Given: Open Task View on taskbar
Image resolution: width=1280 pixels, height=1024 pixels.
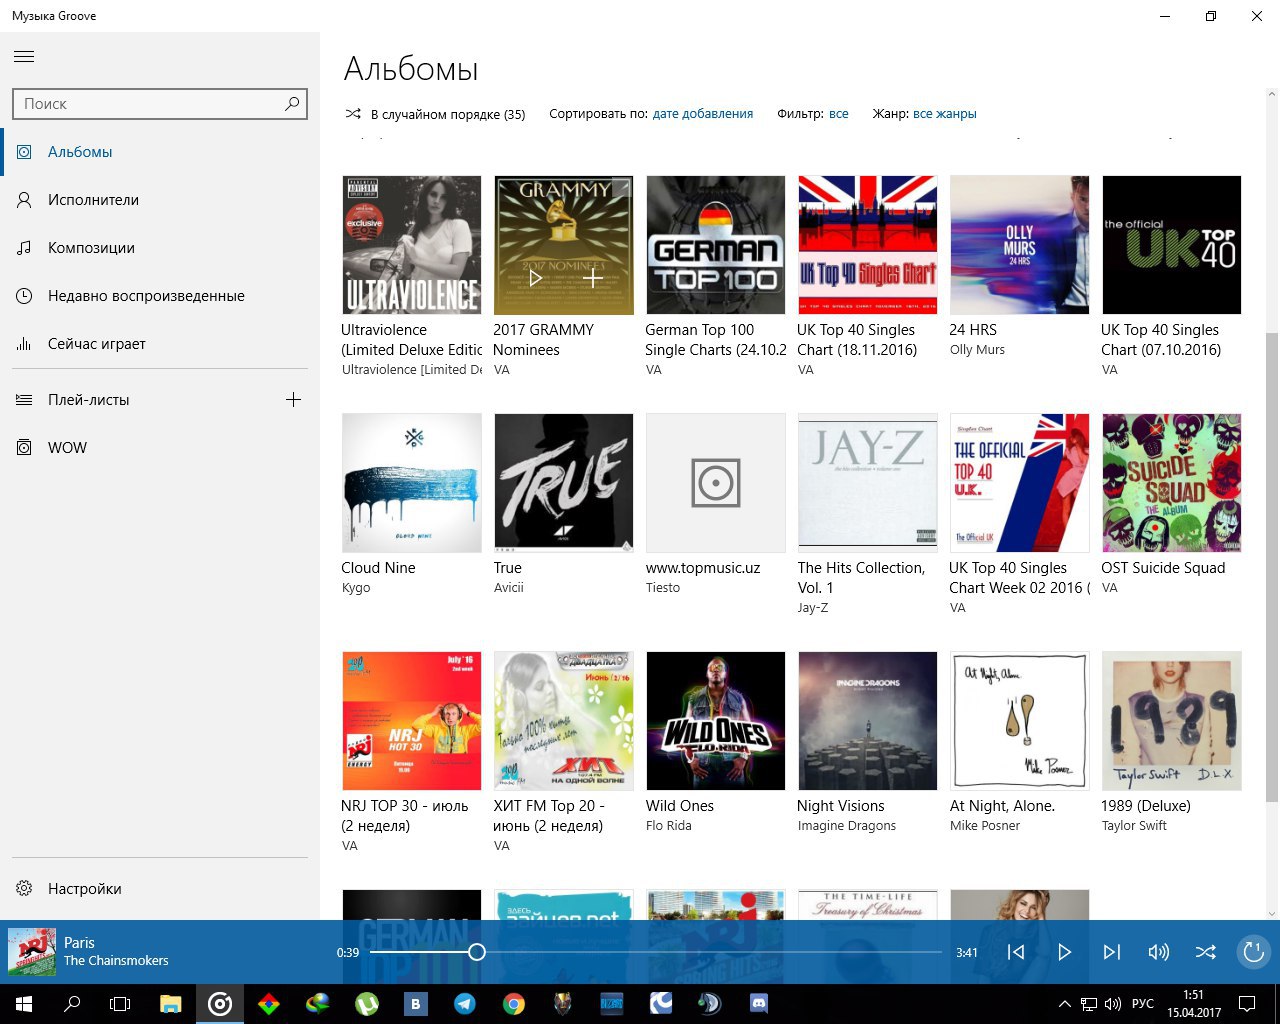Looking at the screenshot, I should click(x=120, y=1004).
